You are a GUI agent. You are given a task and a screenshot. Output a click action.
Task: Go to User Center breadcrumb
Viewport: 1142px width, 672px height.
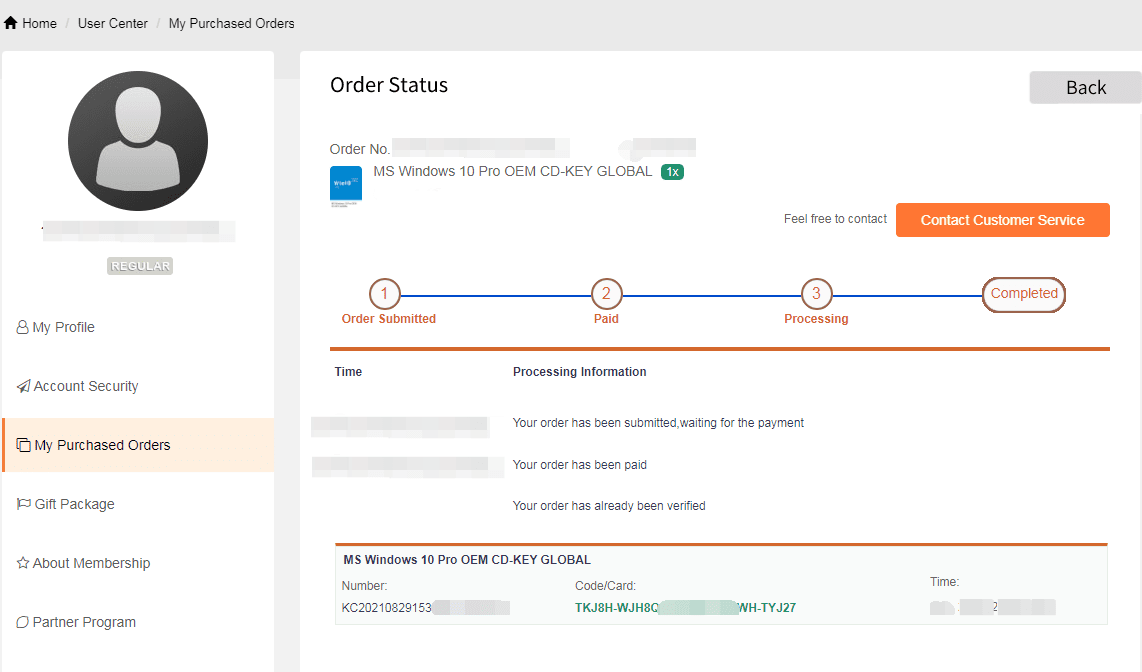point(113,23)
